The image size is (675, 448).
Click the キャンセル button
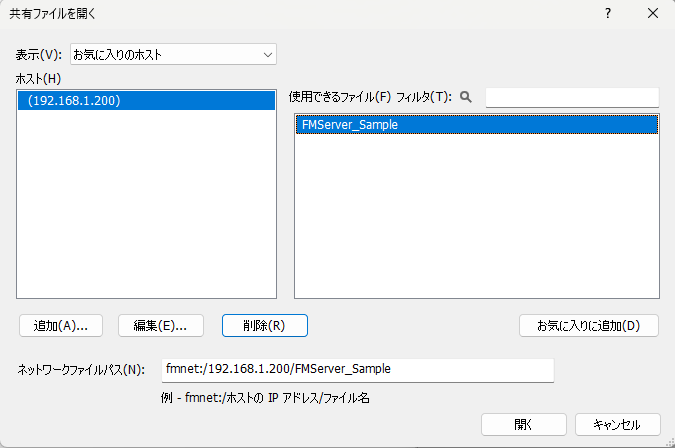pyautogui.click(x=617, y=425)
